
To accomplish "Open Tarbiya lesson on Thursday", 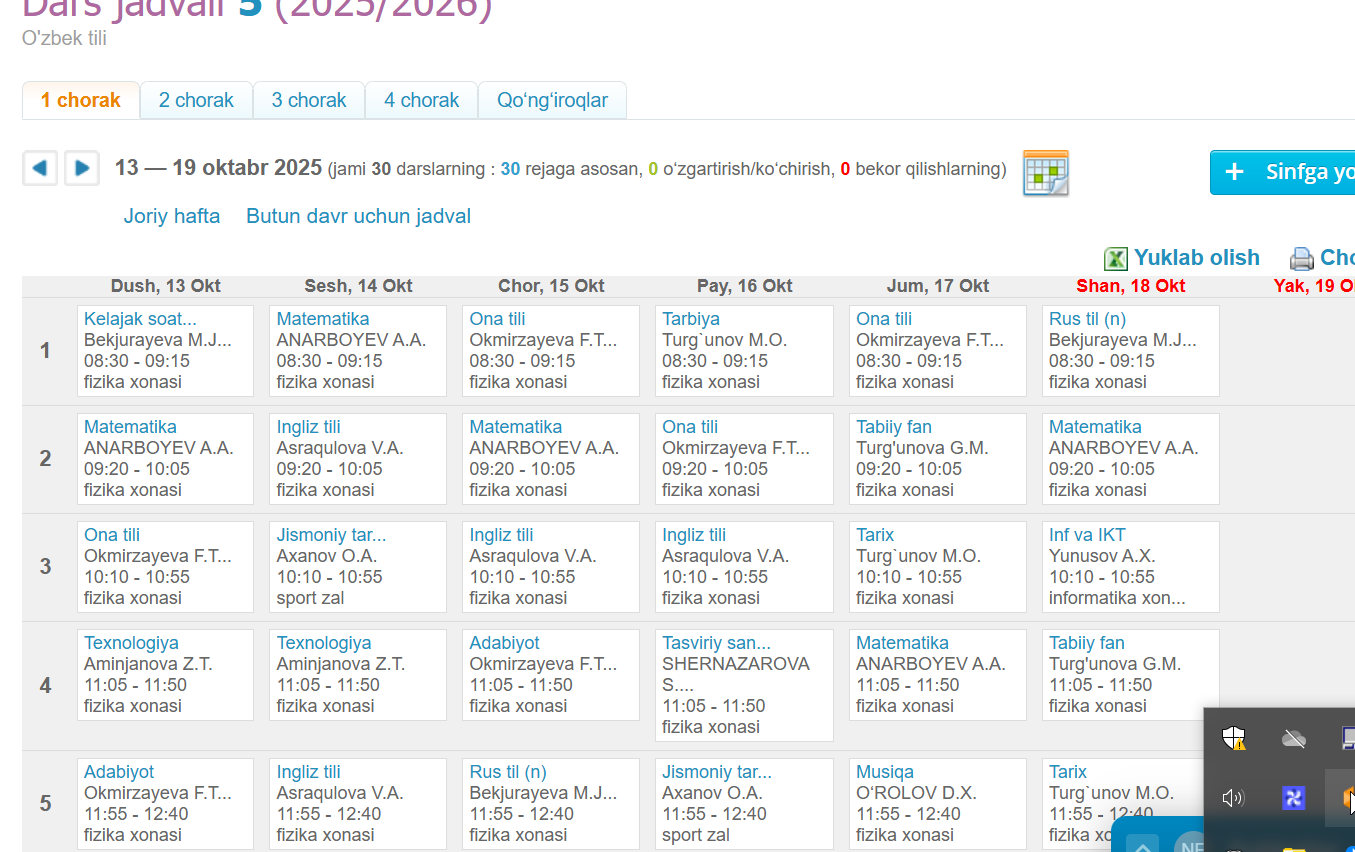I will click(691, 319).
